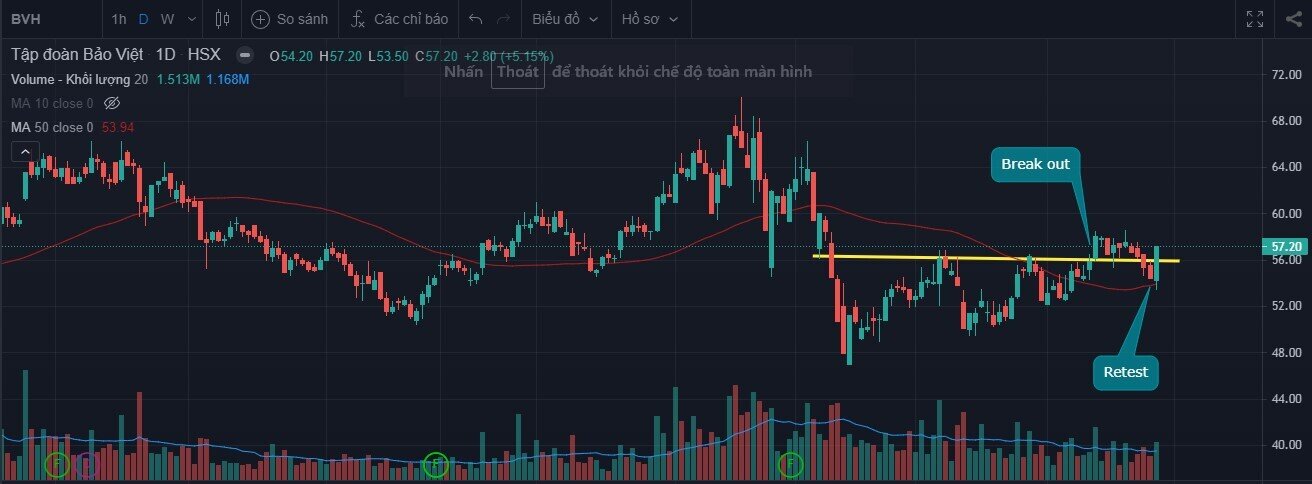Switch to the 1h timeframe
The height and width of the screenshot is (484, 1312).
click(x=119, y=19)
